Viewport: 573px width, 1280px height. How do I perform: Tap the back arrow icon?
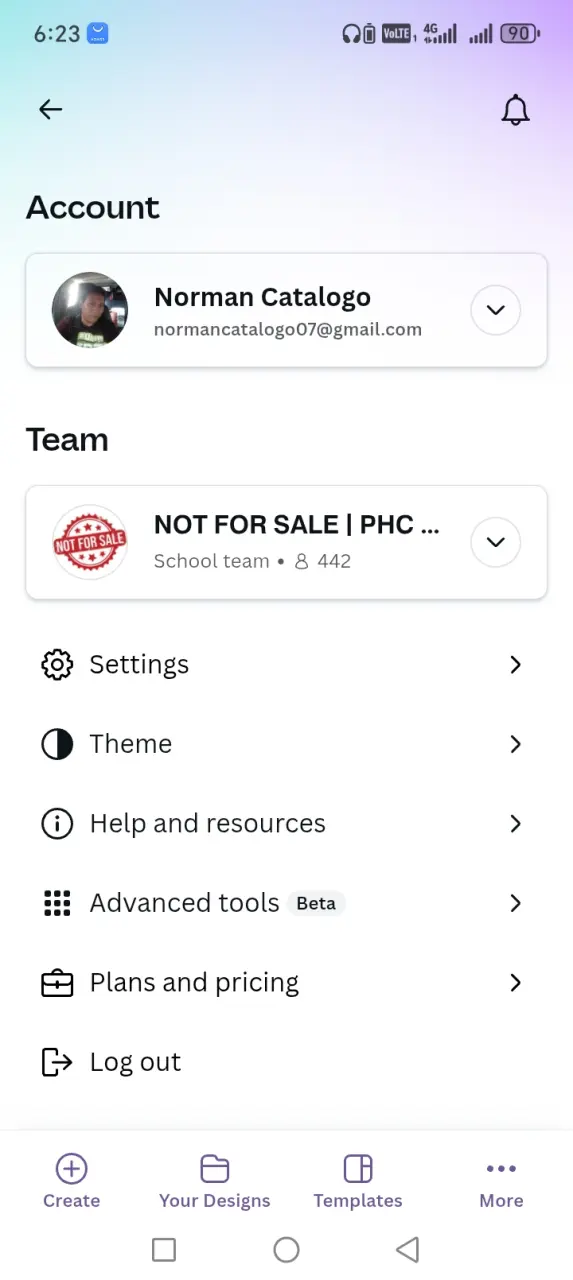coord(50,110)
